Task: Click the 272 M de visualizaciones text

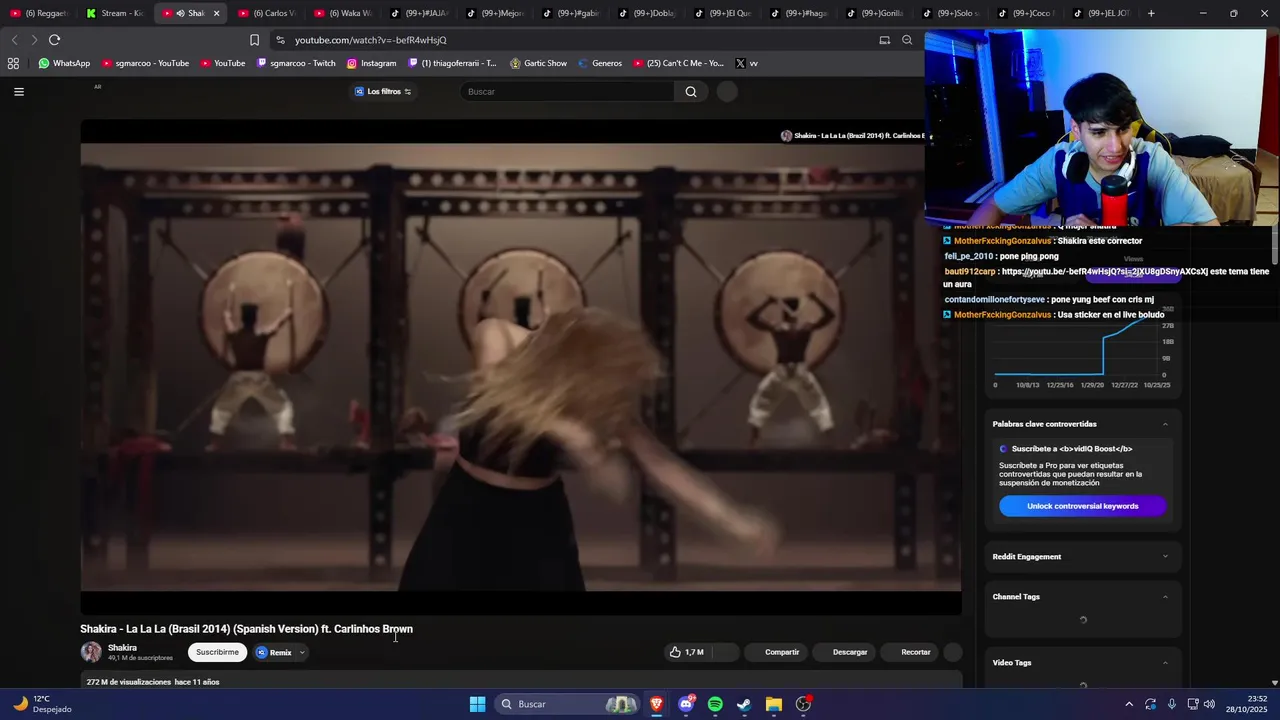Action: [129, 682]
